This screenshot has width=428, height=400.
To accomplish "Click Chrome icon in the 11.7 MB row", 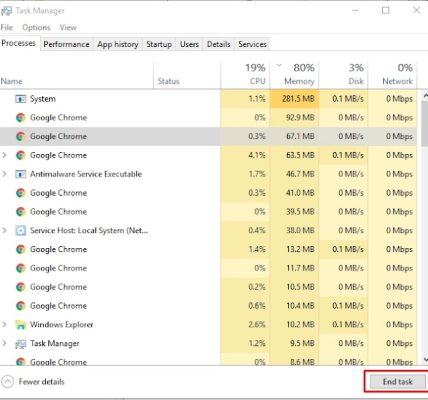I will point(21,268).
